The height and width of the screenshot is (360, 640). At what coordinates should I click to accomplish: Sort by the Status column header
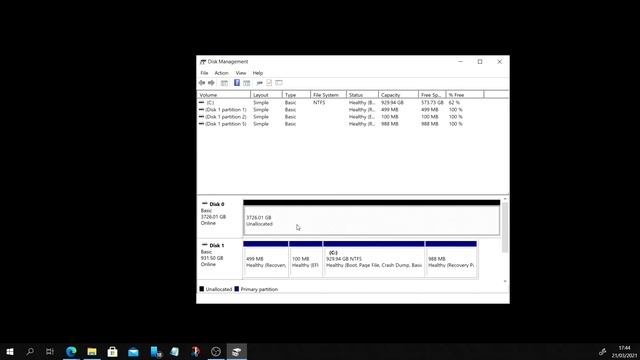[362, 95]
